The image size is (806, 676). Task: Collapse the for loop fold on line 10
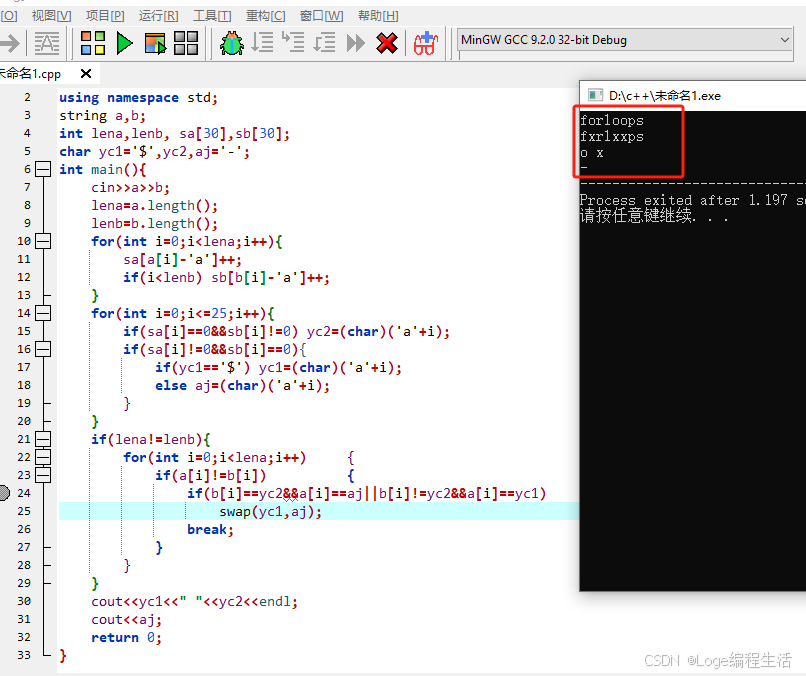[x=43, y=241]
